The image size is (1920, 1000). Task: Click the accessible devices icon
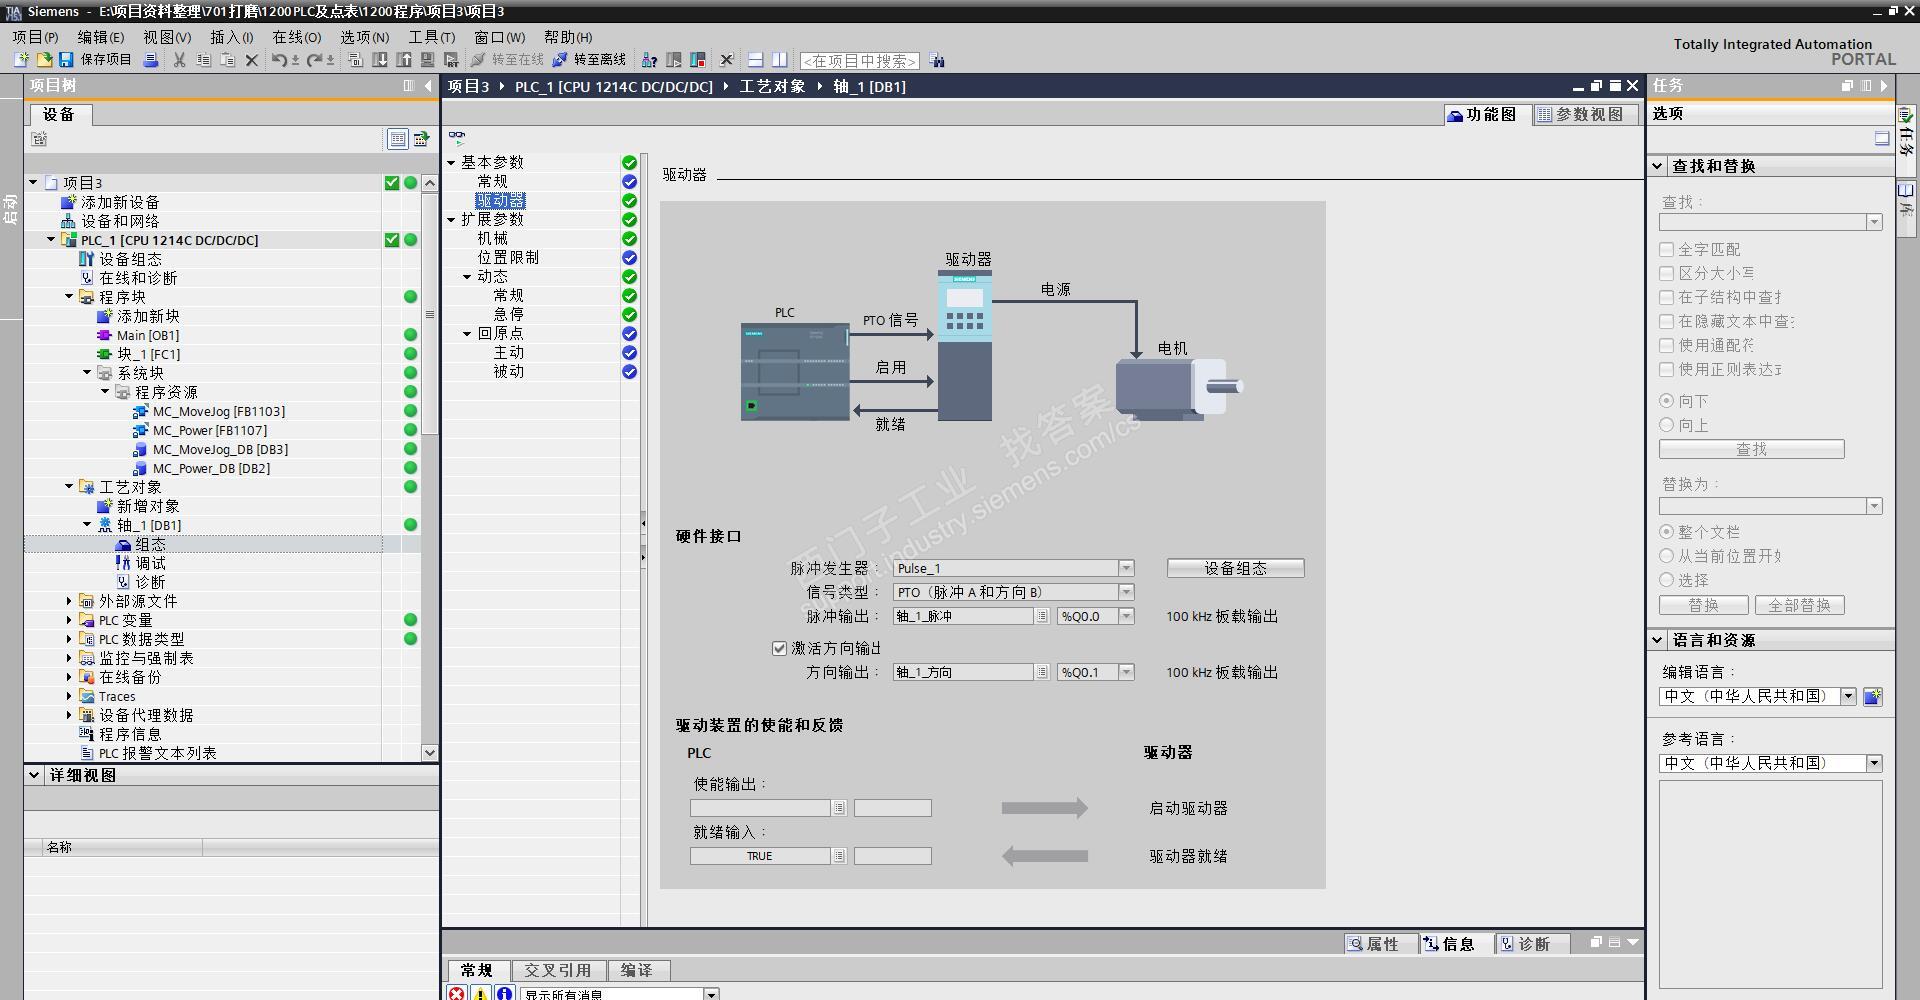click(x=649, y=60)
